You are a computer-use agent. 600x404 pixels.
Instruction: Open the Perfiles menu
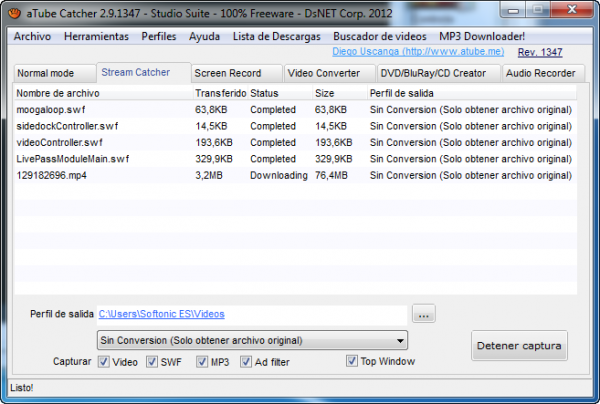[159, 36]
